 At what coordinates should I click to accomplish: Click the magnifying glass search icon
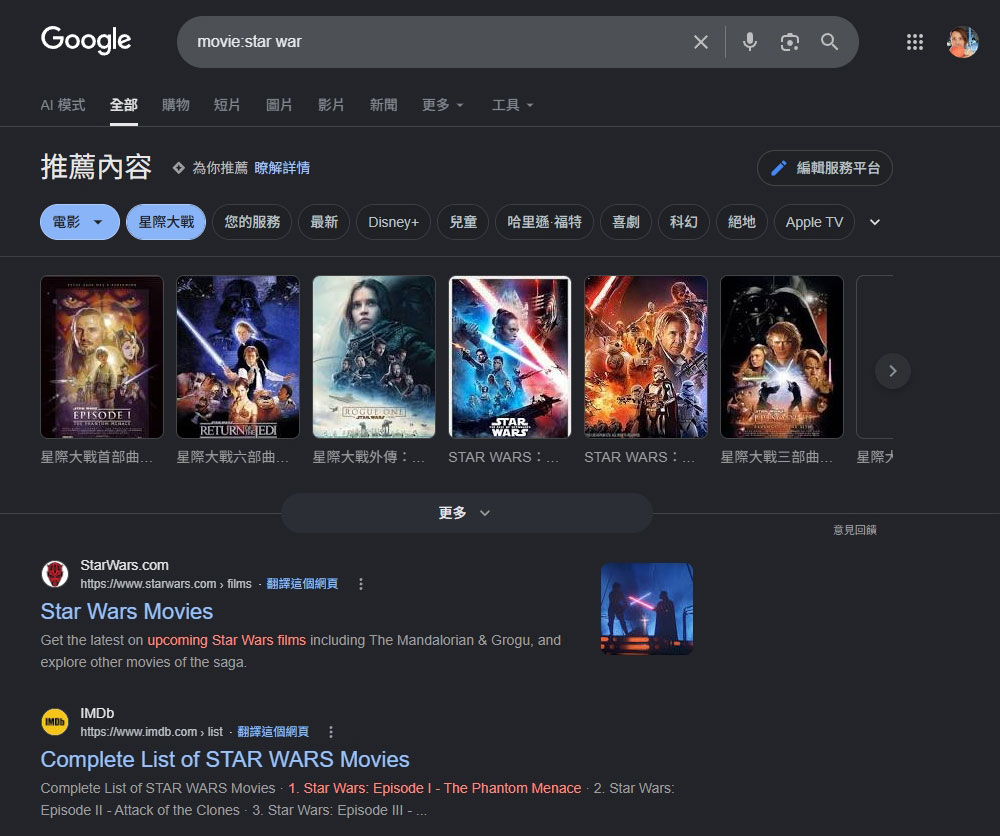pyautogui.click(x=829, y=42)
